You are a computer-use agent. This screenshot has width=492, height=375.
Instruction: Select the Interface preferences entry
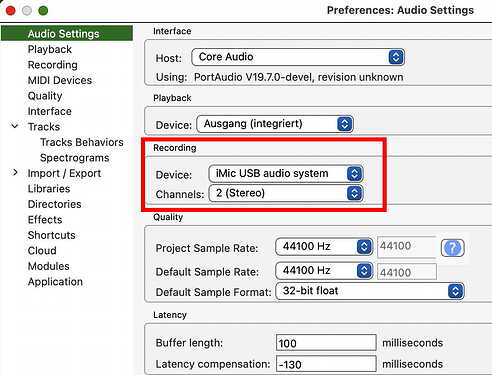[x=50, y=111]
